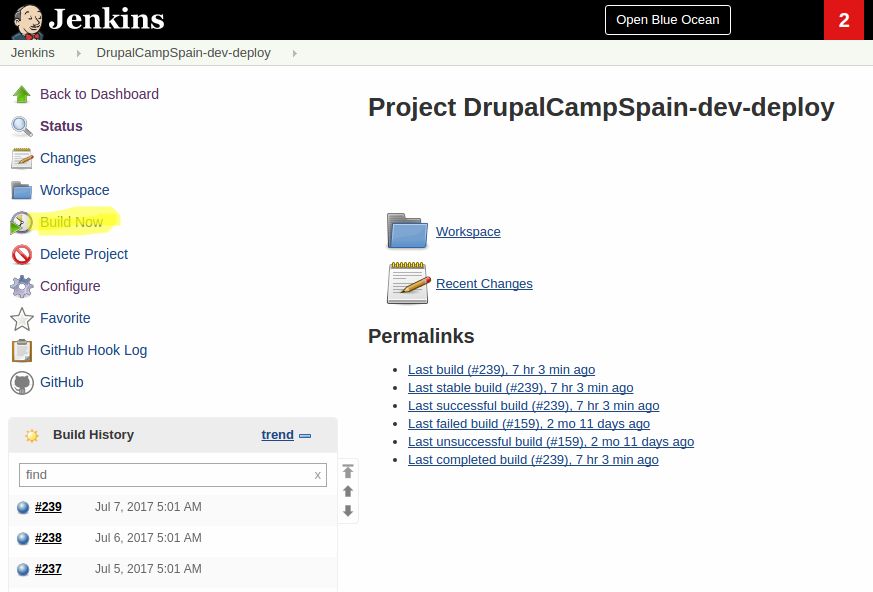Screen dimensions: 873x592
Task: Open the red notification badge showing 2
Action: (x=844, y=20)
